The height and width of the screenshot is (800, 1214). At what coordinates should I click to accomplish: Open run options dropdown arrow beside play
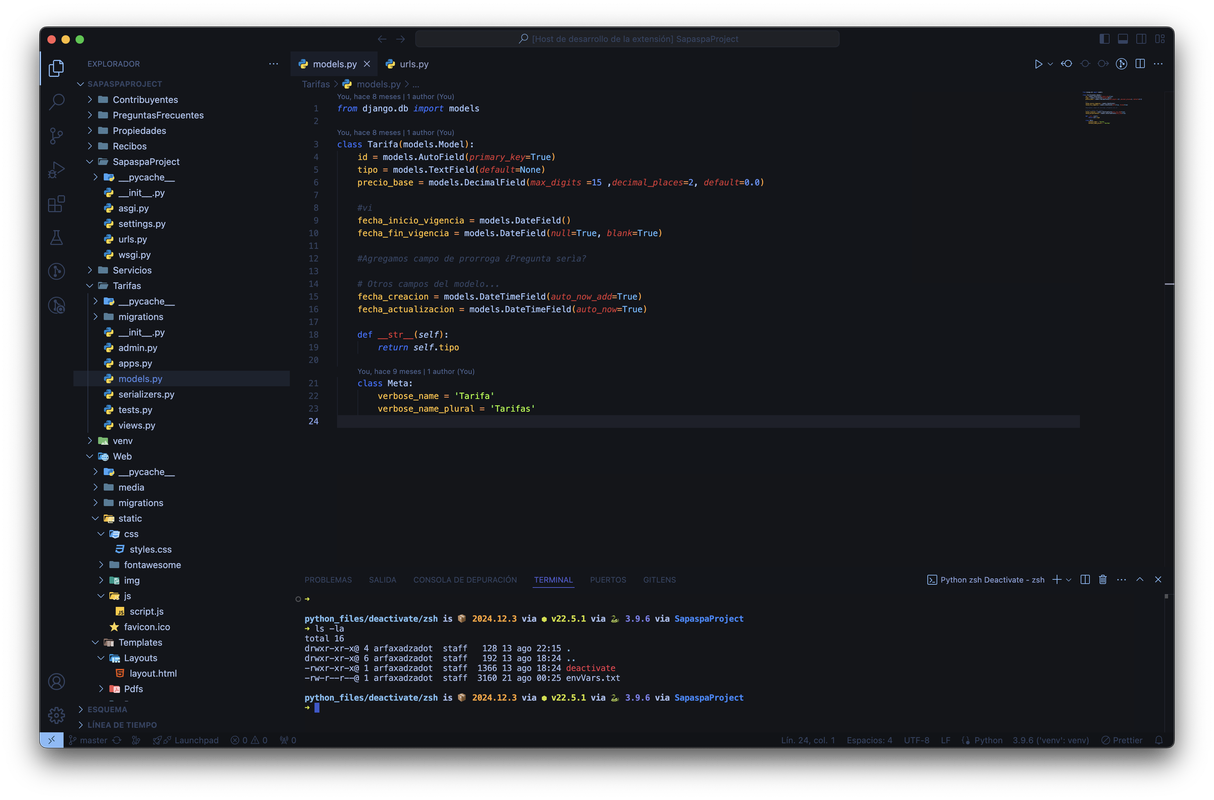1050,64
